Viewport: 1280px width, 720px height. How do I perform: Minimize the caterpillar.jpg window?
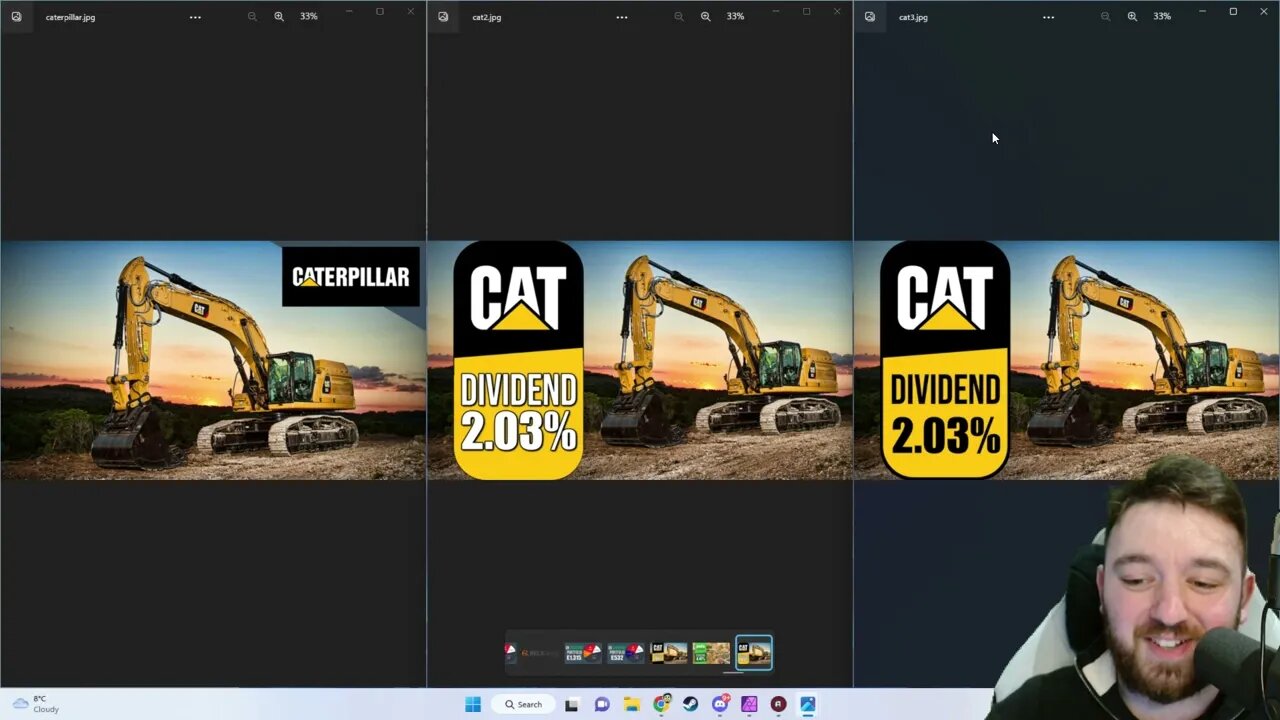click(x=349, y=11)
